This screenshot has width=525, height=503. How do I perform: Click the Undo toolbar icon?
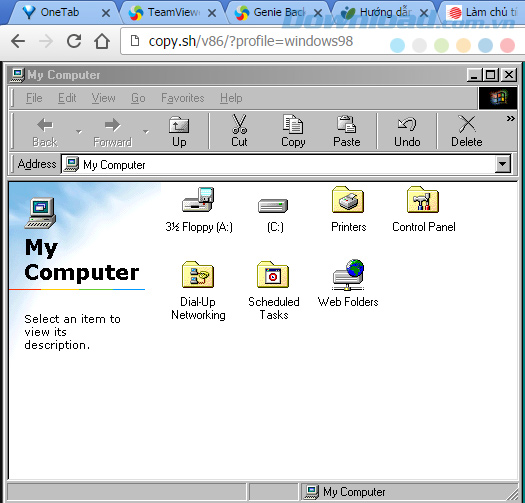coord(407,124)
